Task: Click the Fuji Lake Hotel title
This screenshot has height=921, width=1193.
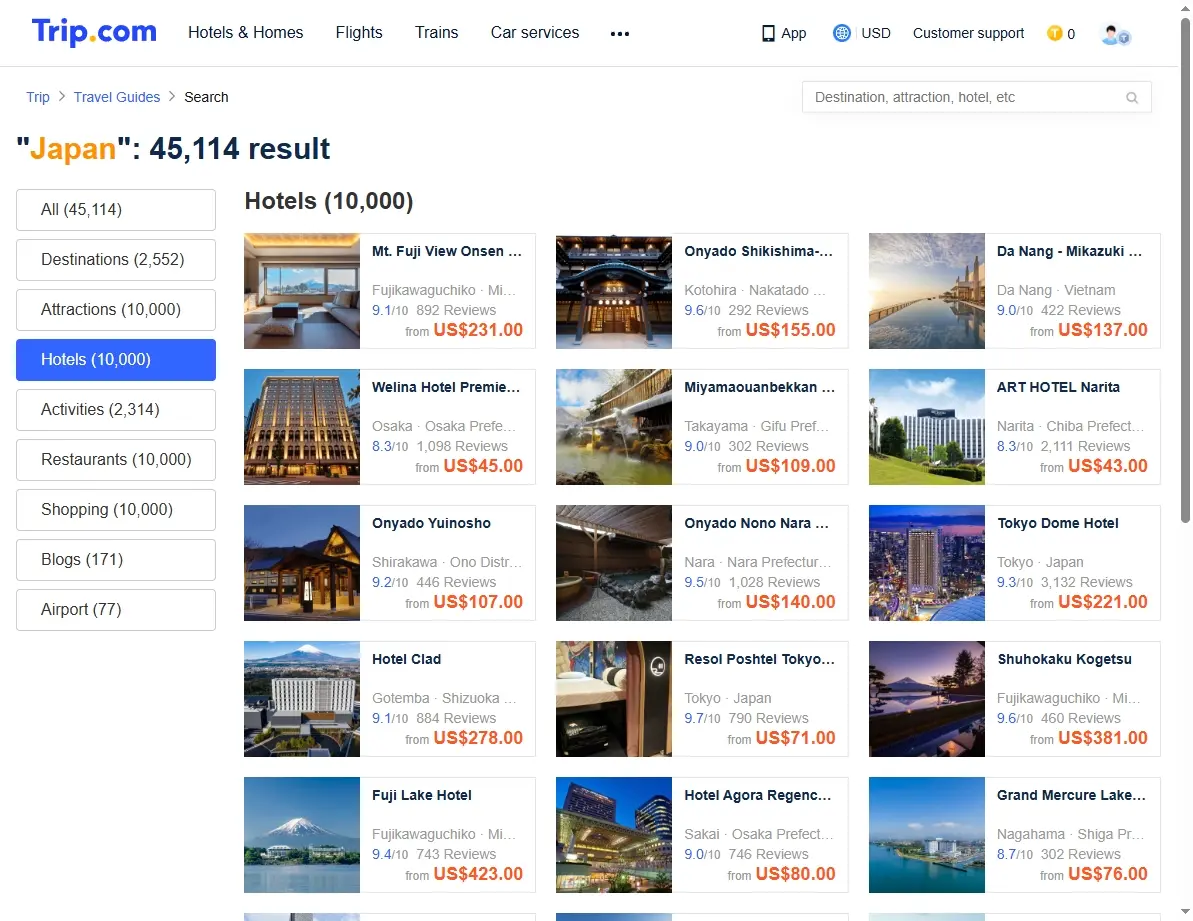Action: [x=422, y=796]
